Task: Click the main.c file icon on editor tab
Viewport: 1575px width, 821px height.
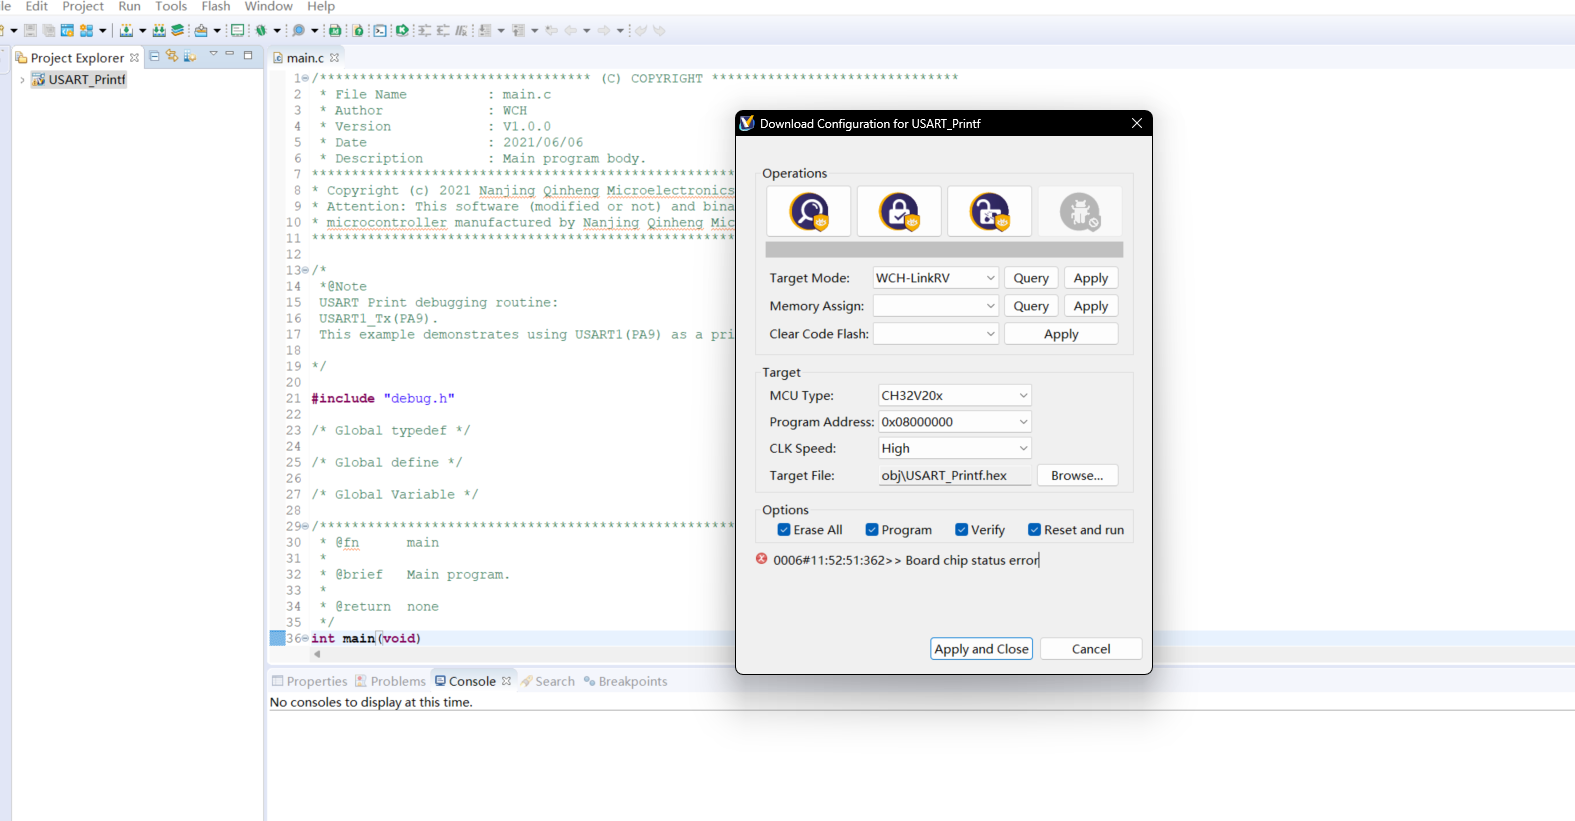Action: point(278,58)
